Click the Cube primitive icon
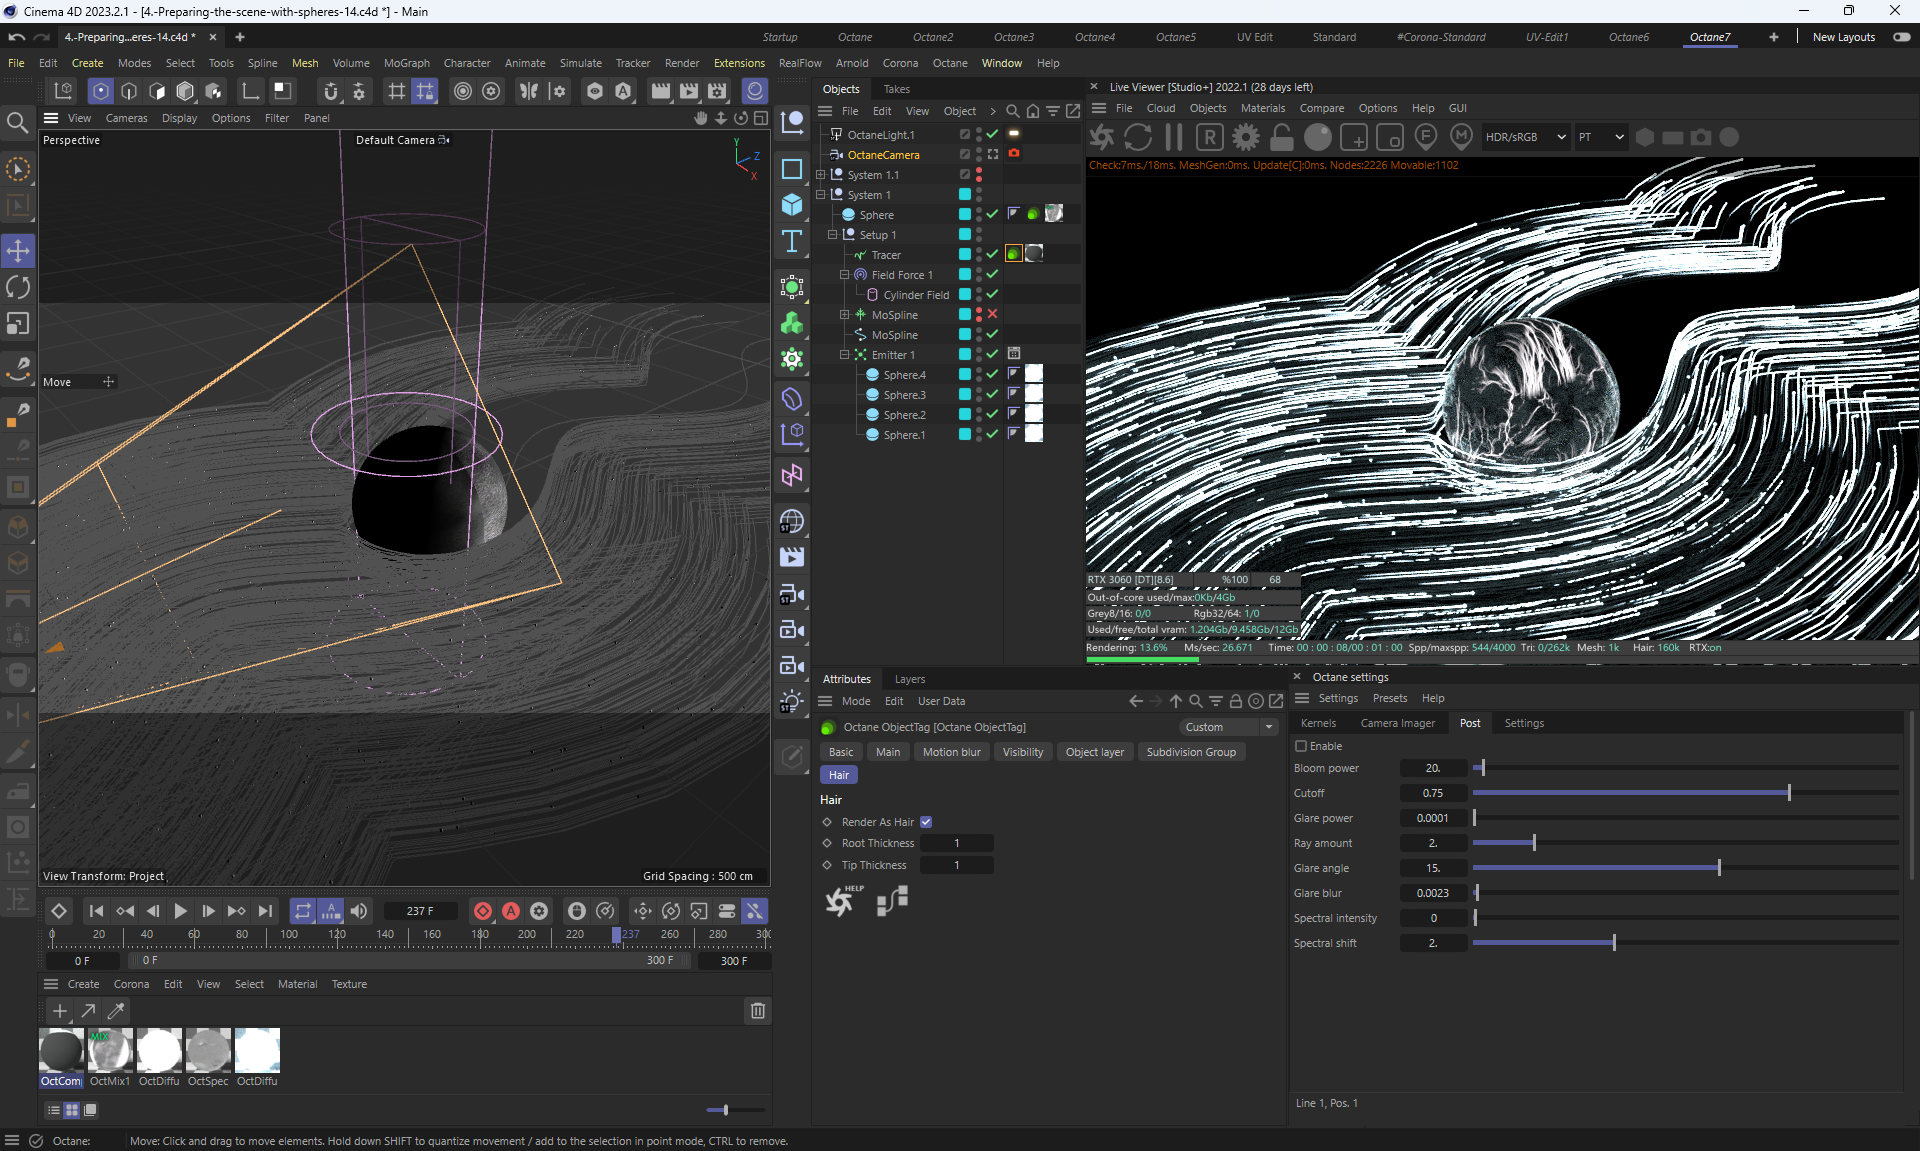This screenshot has height=1151, width=1920. click(792, 205)
